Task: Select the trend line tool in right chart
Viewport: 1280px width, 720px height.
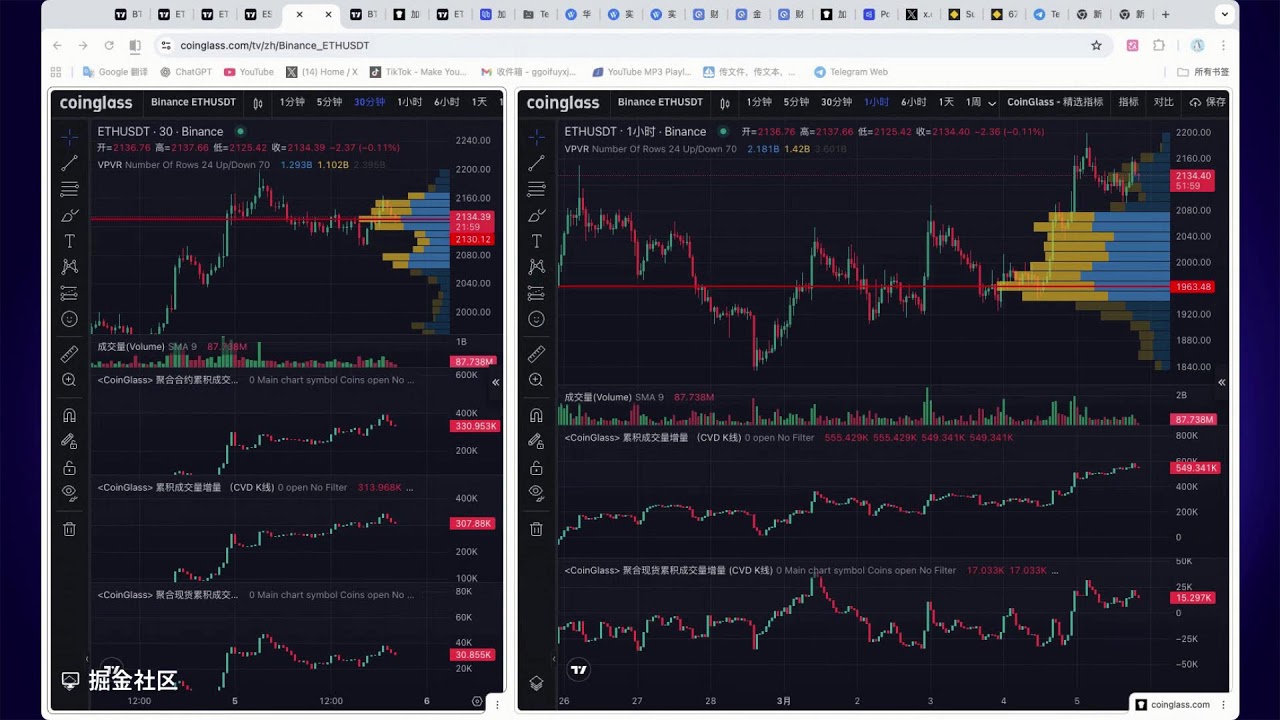Action: tap(536, 163)
